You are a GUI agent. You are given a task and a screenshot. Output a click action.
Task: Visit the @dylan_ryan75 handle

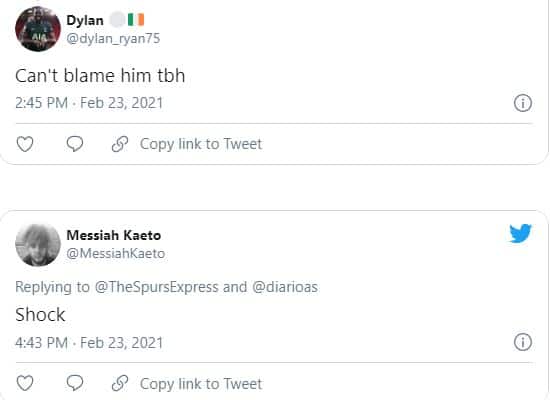pos(113,39)
